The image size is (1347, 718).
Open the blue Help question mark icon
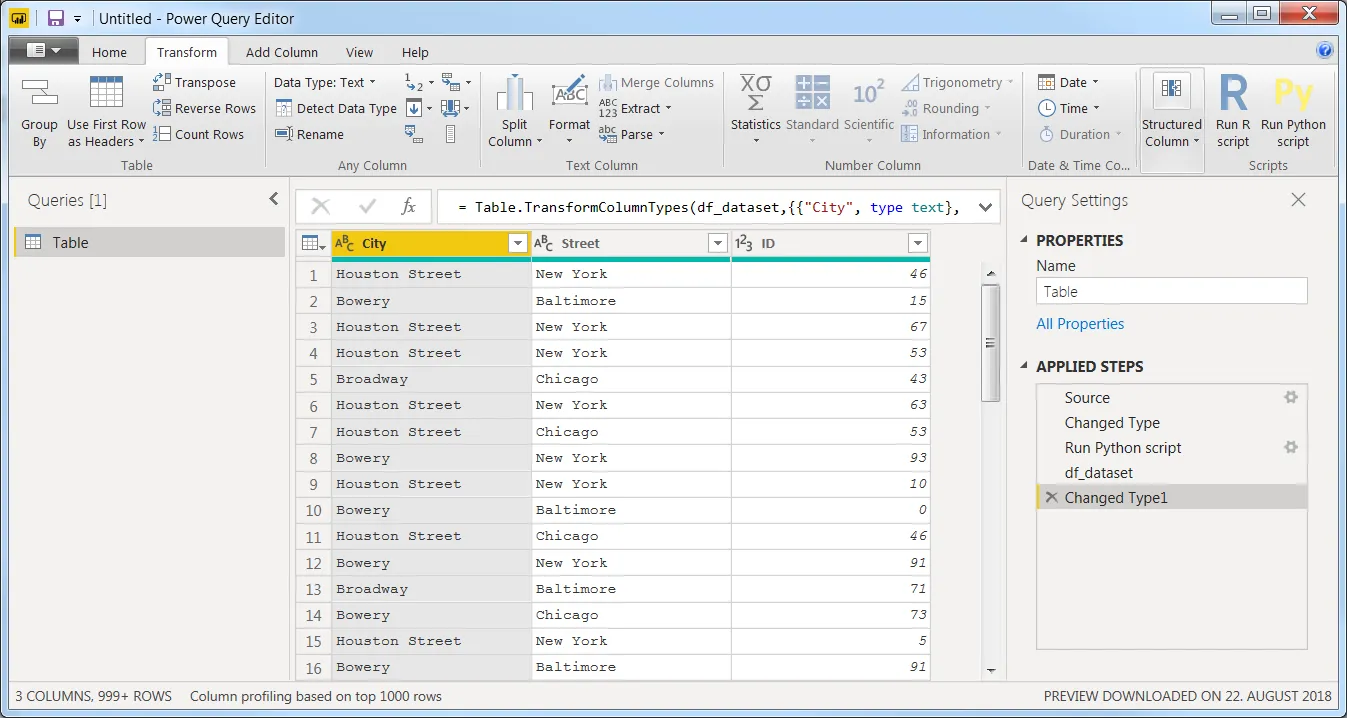(1325, 51)
